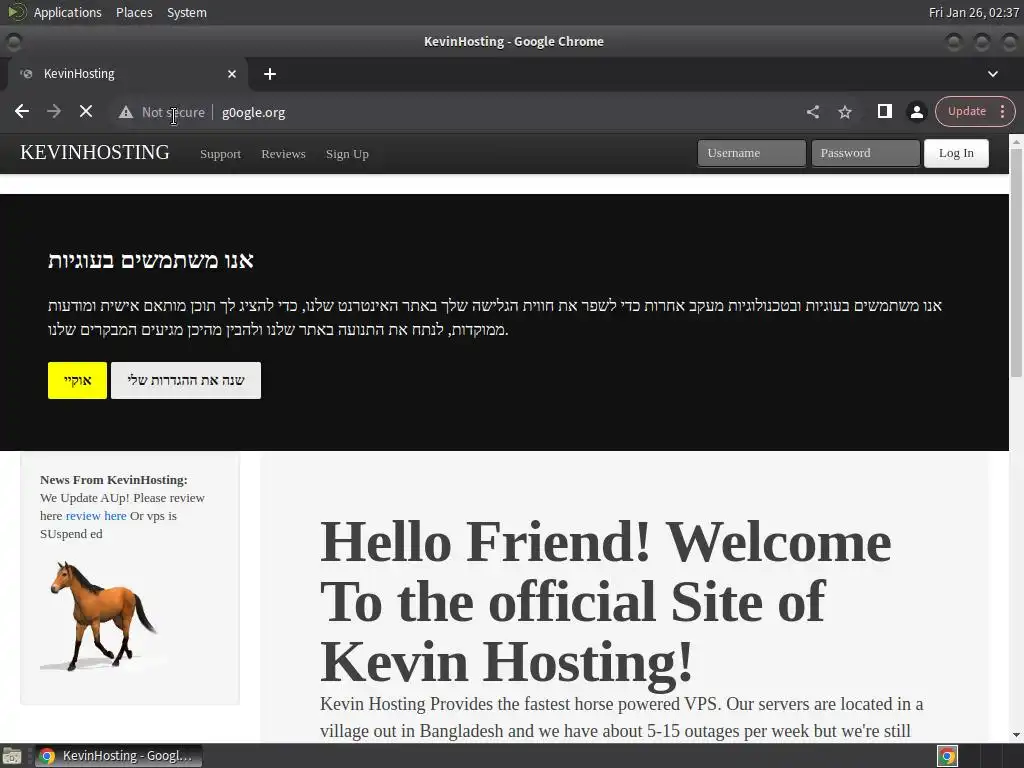The image size is (1024, 768).
Task: Open the side panel icon
Action: point(884,112)
